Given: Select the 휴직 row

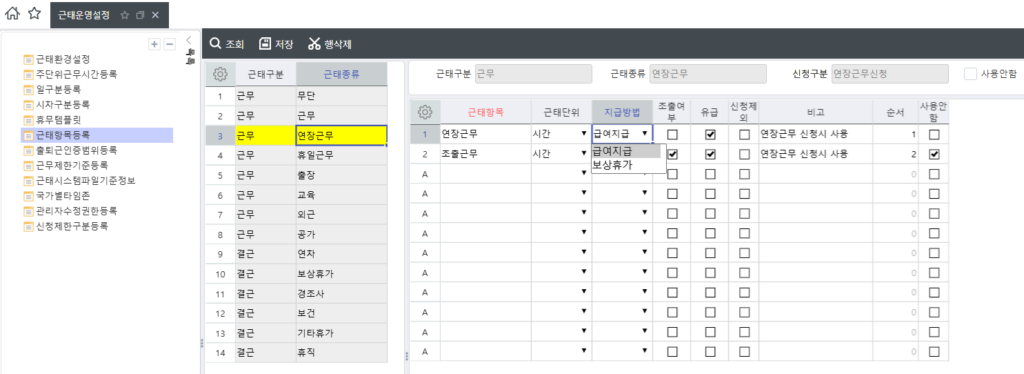Looking at the screenshot, I should click(x=342, y=353).
